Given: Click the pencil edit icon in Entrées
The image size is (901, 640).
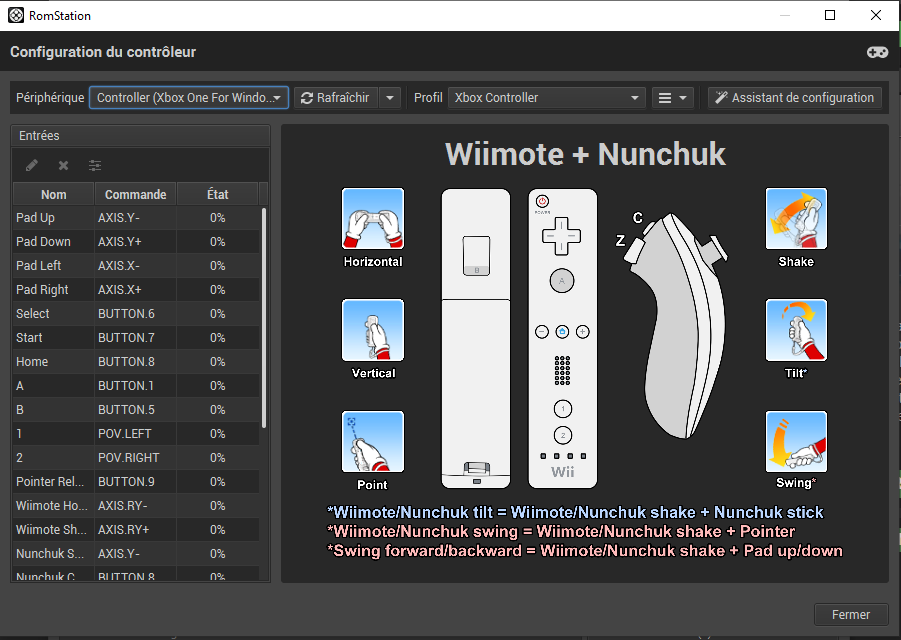Looking at the screenshot, I should point(32,166).
